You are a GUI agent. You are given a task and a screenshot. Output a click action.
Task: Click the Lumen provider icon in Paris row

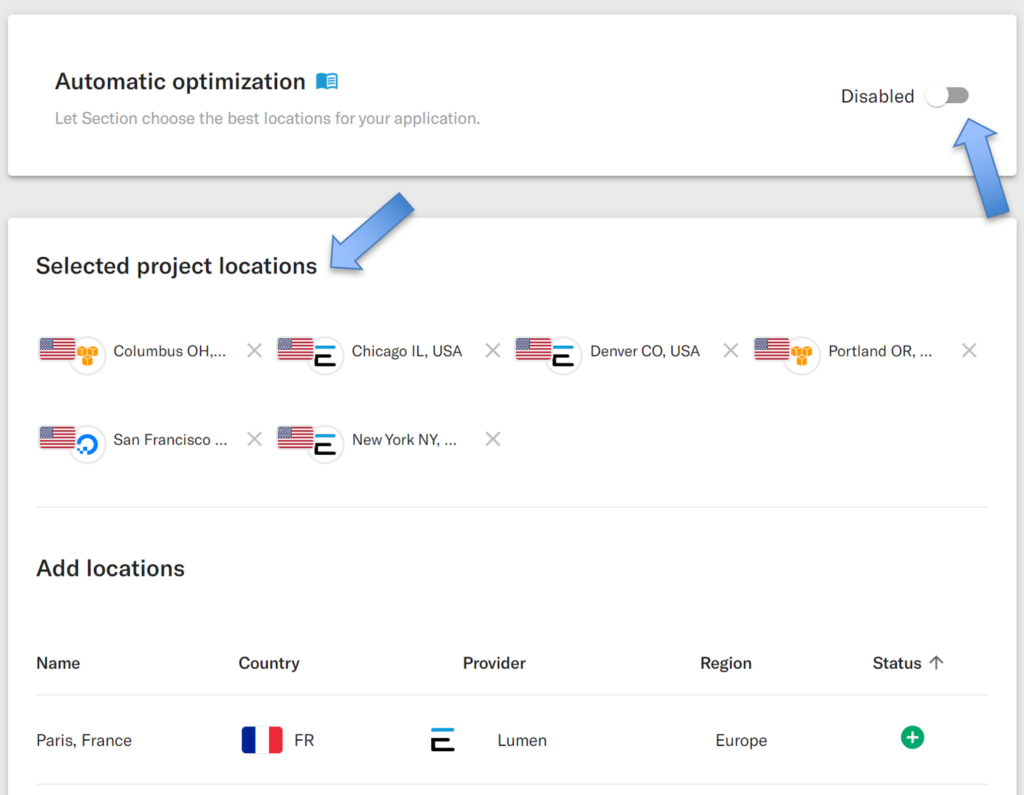(x=443, y=739)
